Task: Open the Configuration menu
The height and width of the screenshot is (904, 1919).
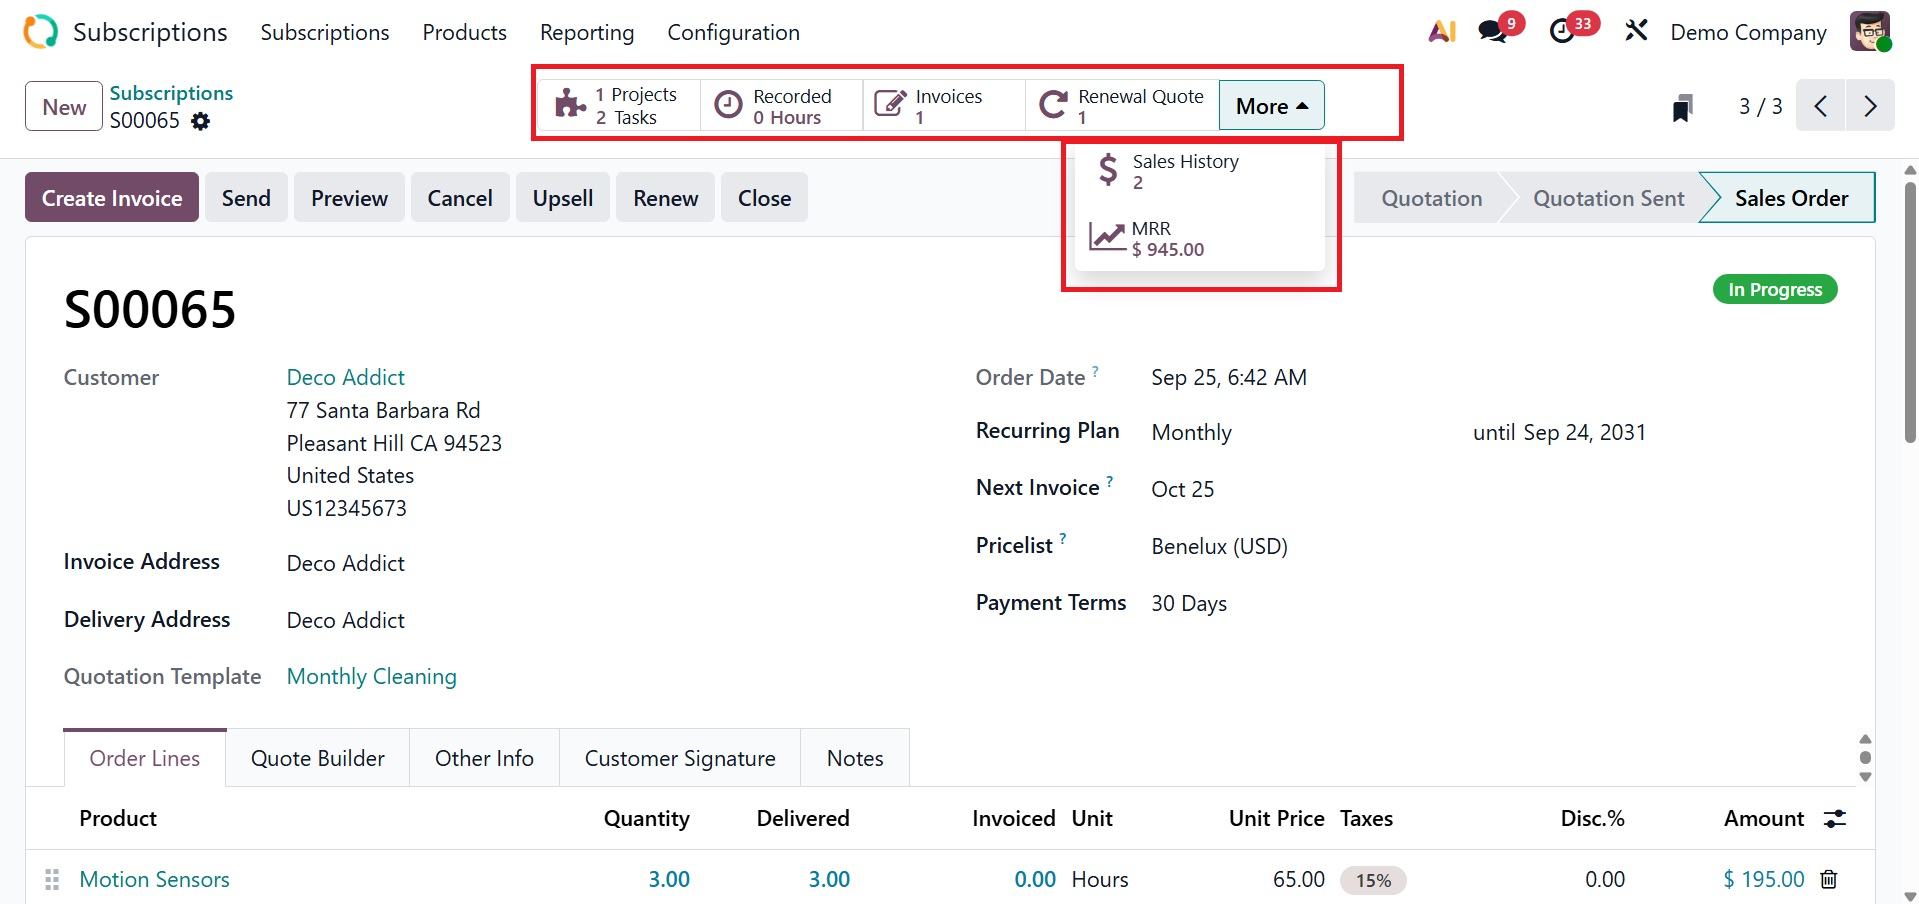Action: (x=733, y=32)
